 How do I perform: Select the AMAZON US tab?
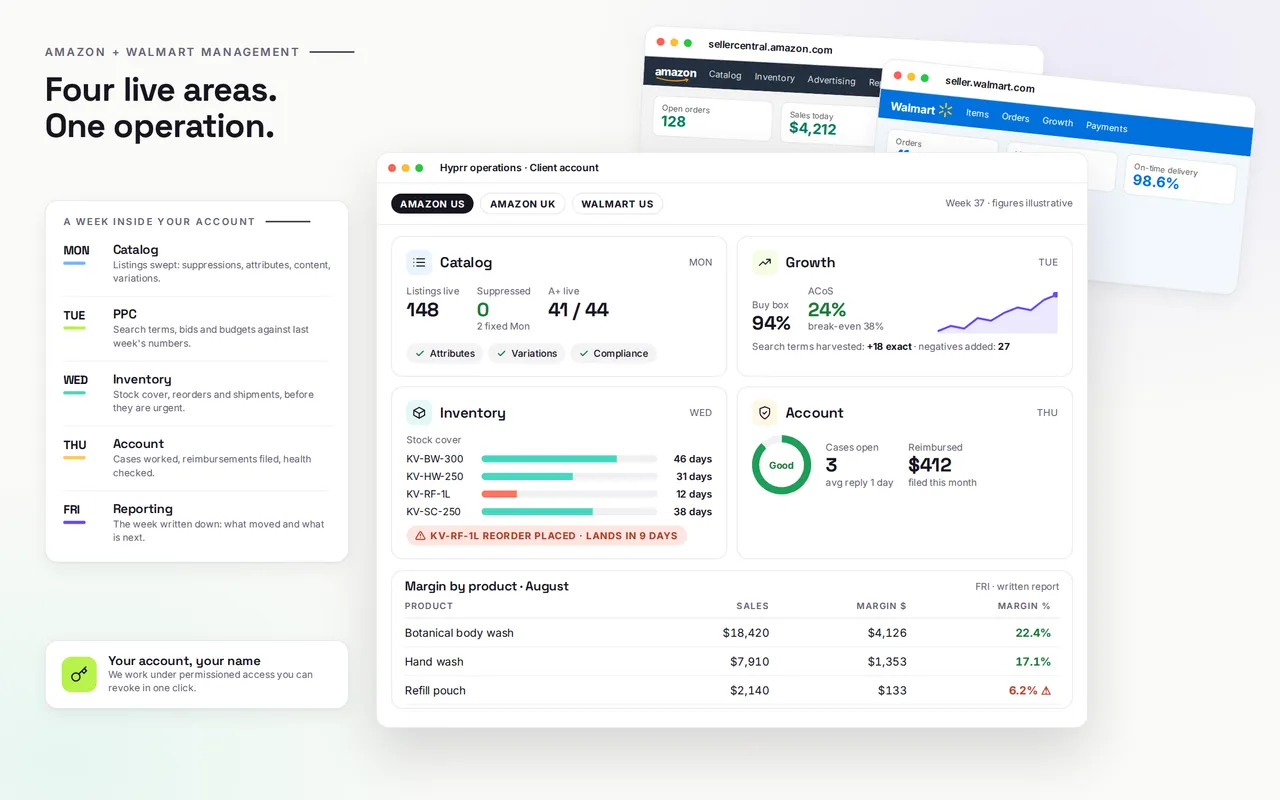point(432,204)
